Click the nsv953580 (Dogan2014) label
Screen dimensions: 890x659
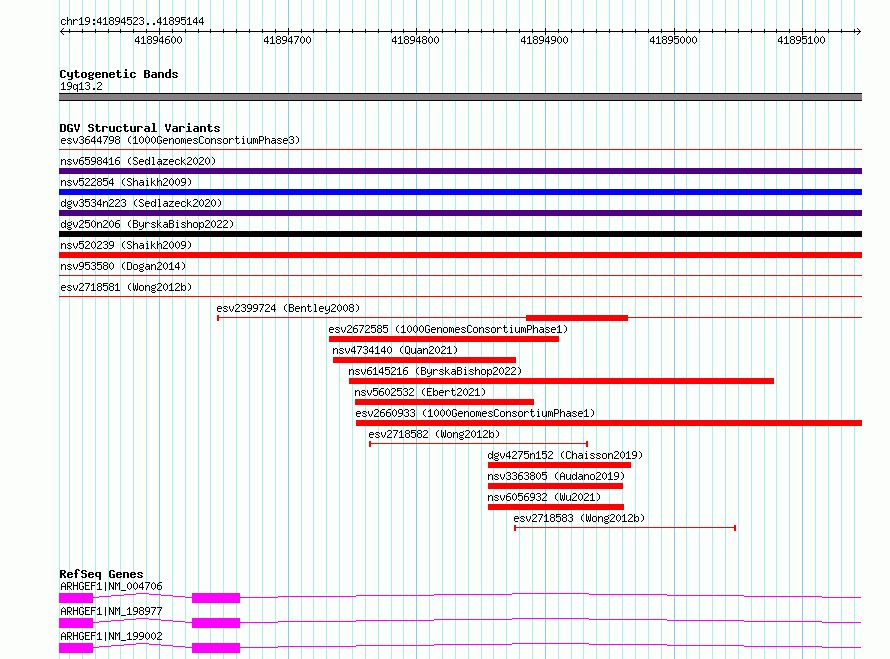[x=123, y=266]
